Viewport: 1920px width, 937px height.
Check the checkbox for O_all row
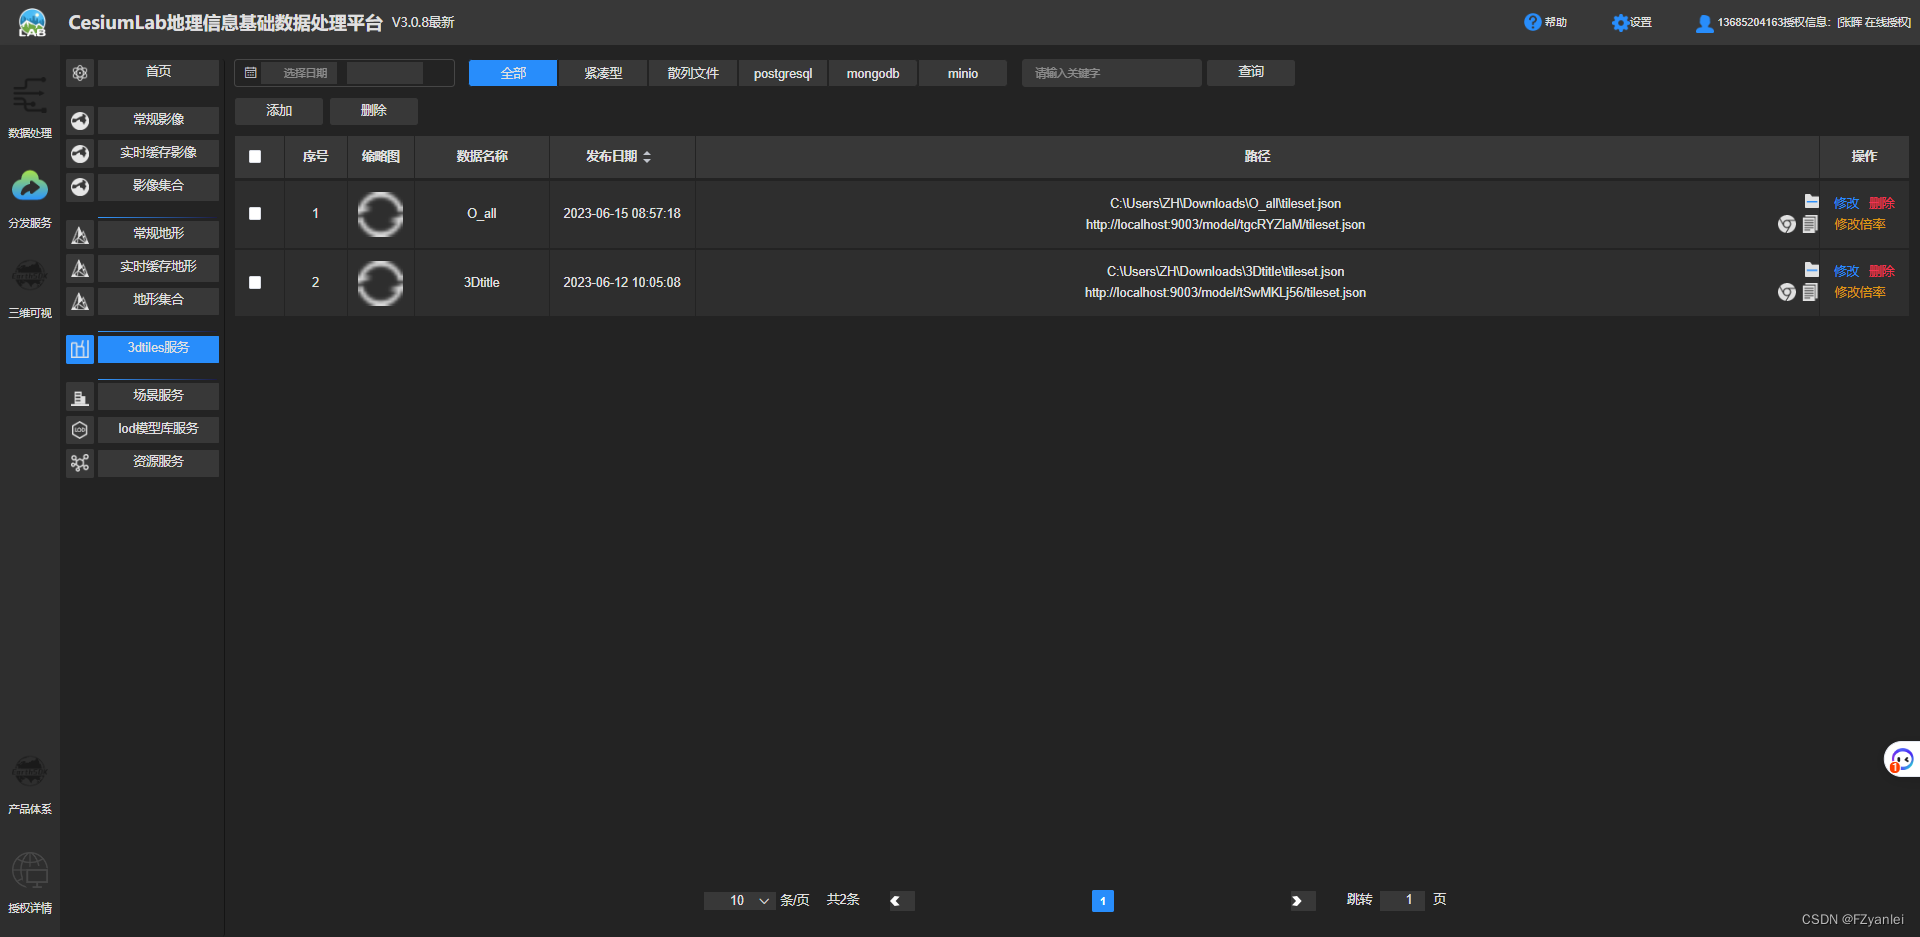point(255,214)
